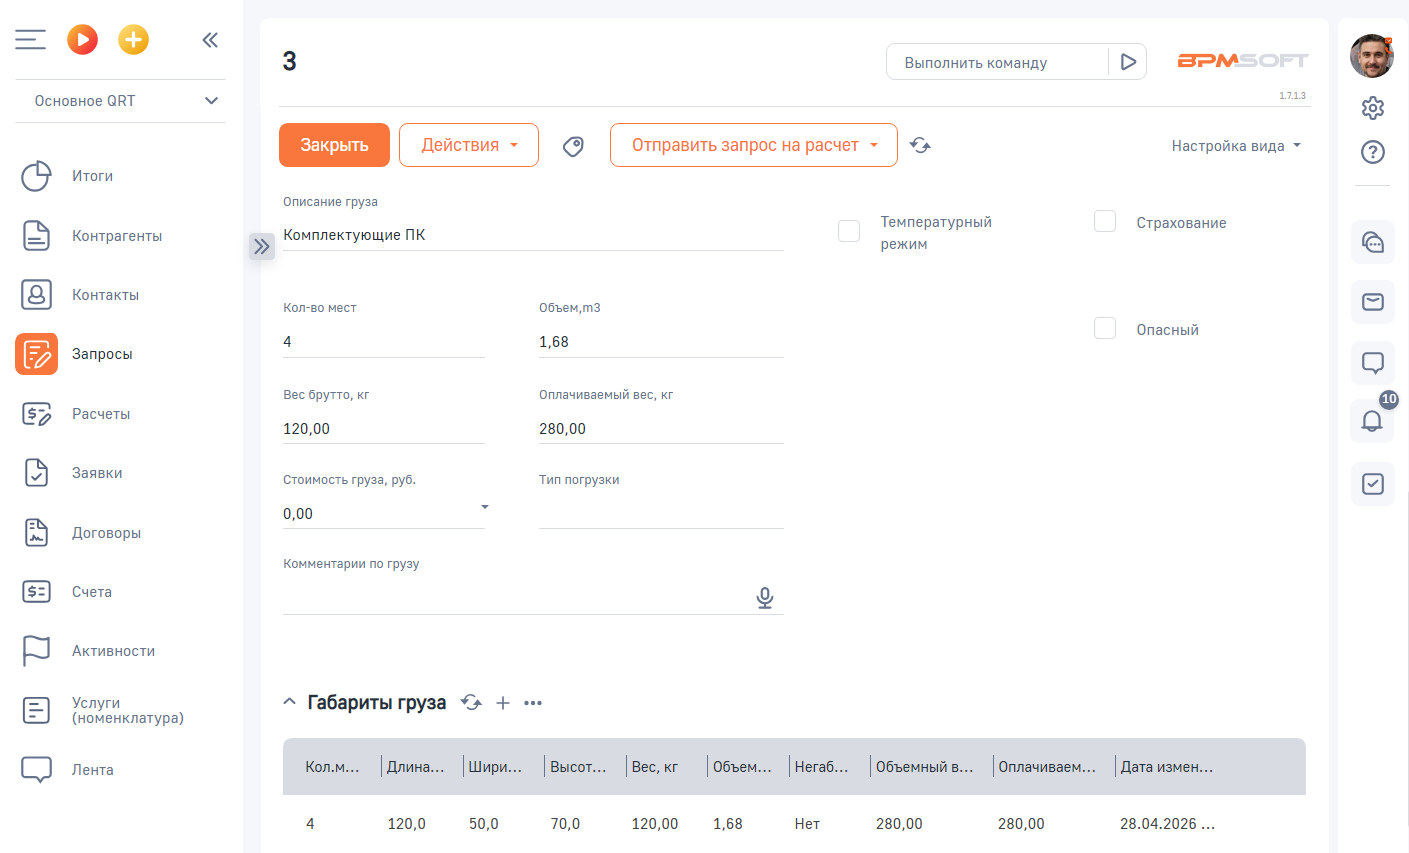Open the notifications bell icon
1409x853 pixels.
point(1372,422)
